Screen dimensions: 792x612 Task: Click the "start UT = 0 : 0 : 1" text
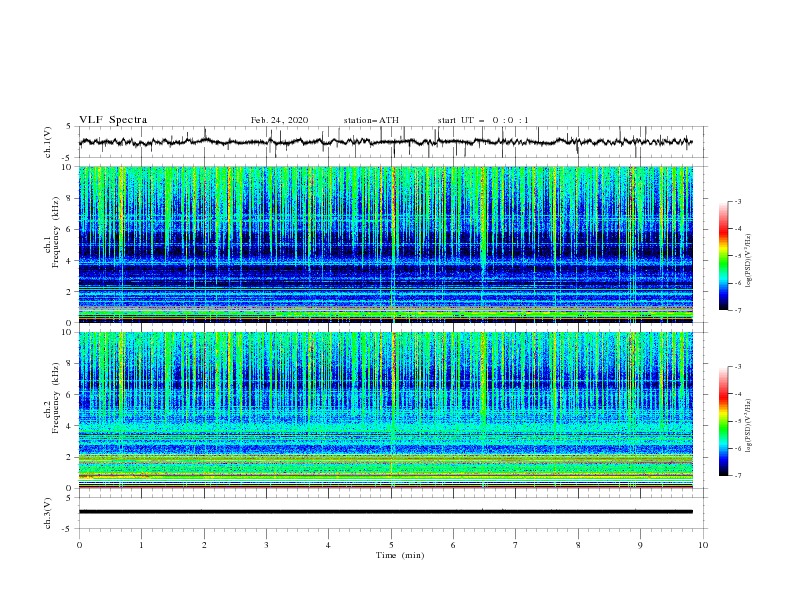pyautogui.click(x=483, y=120)
